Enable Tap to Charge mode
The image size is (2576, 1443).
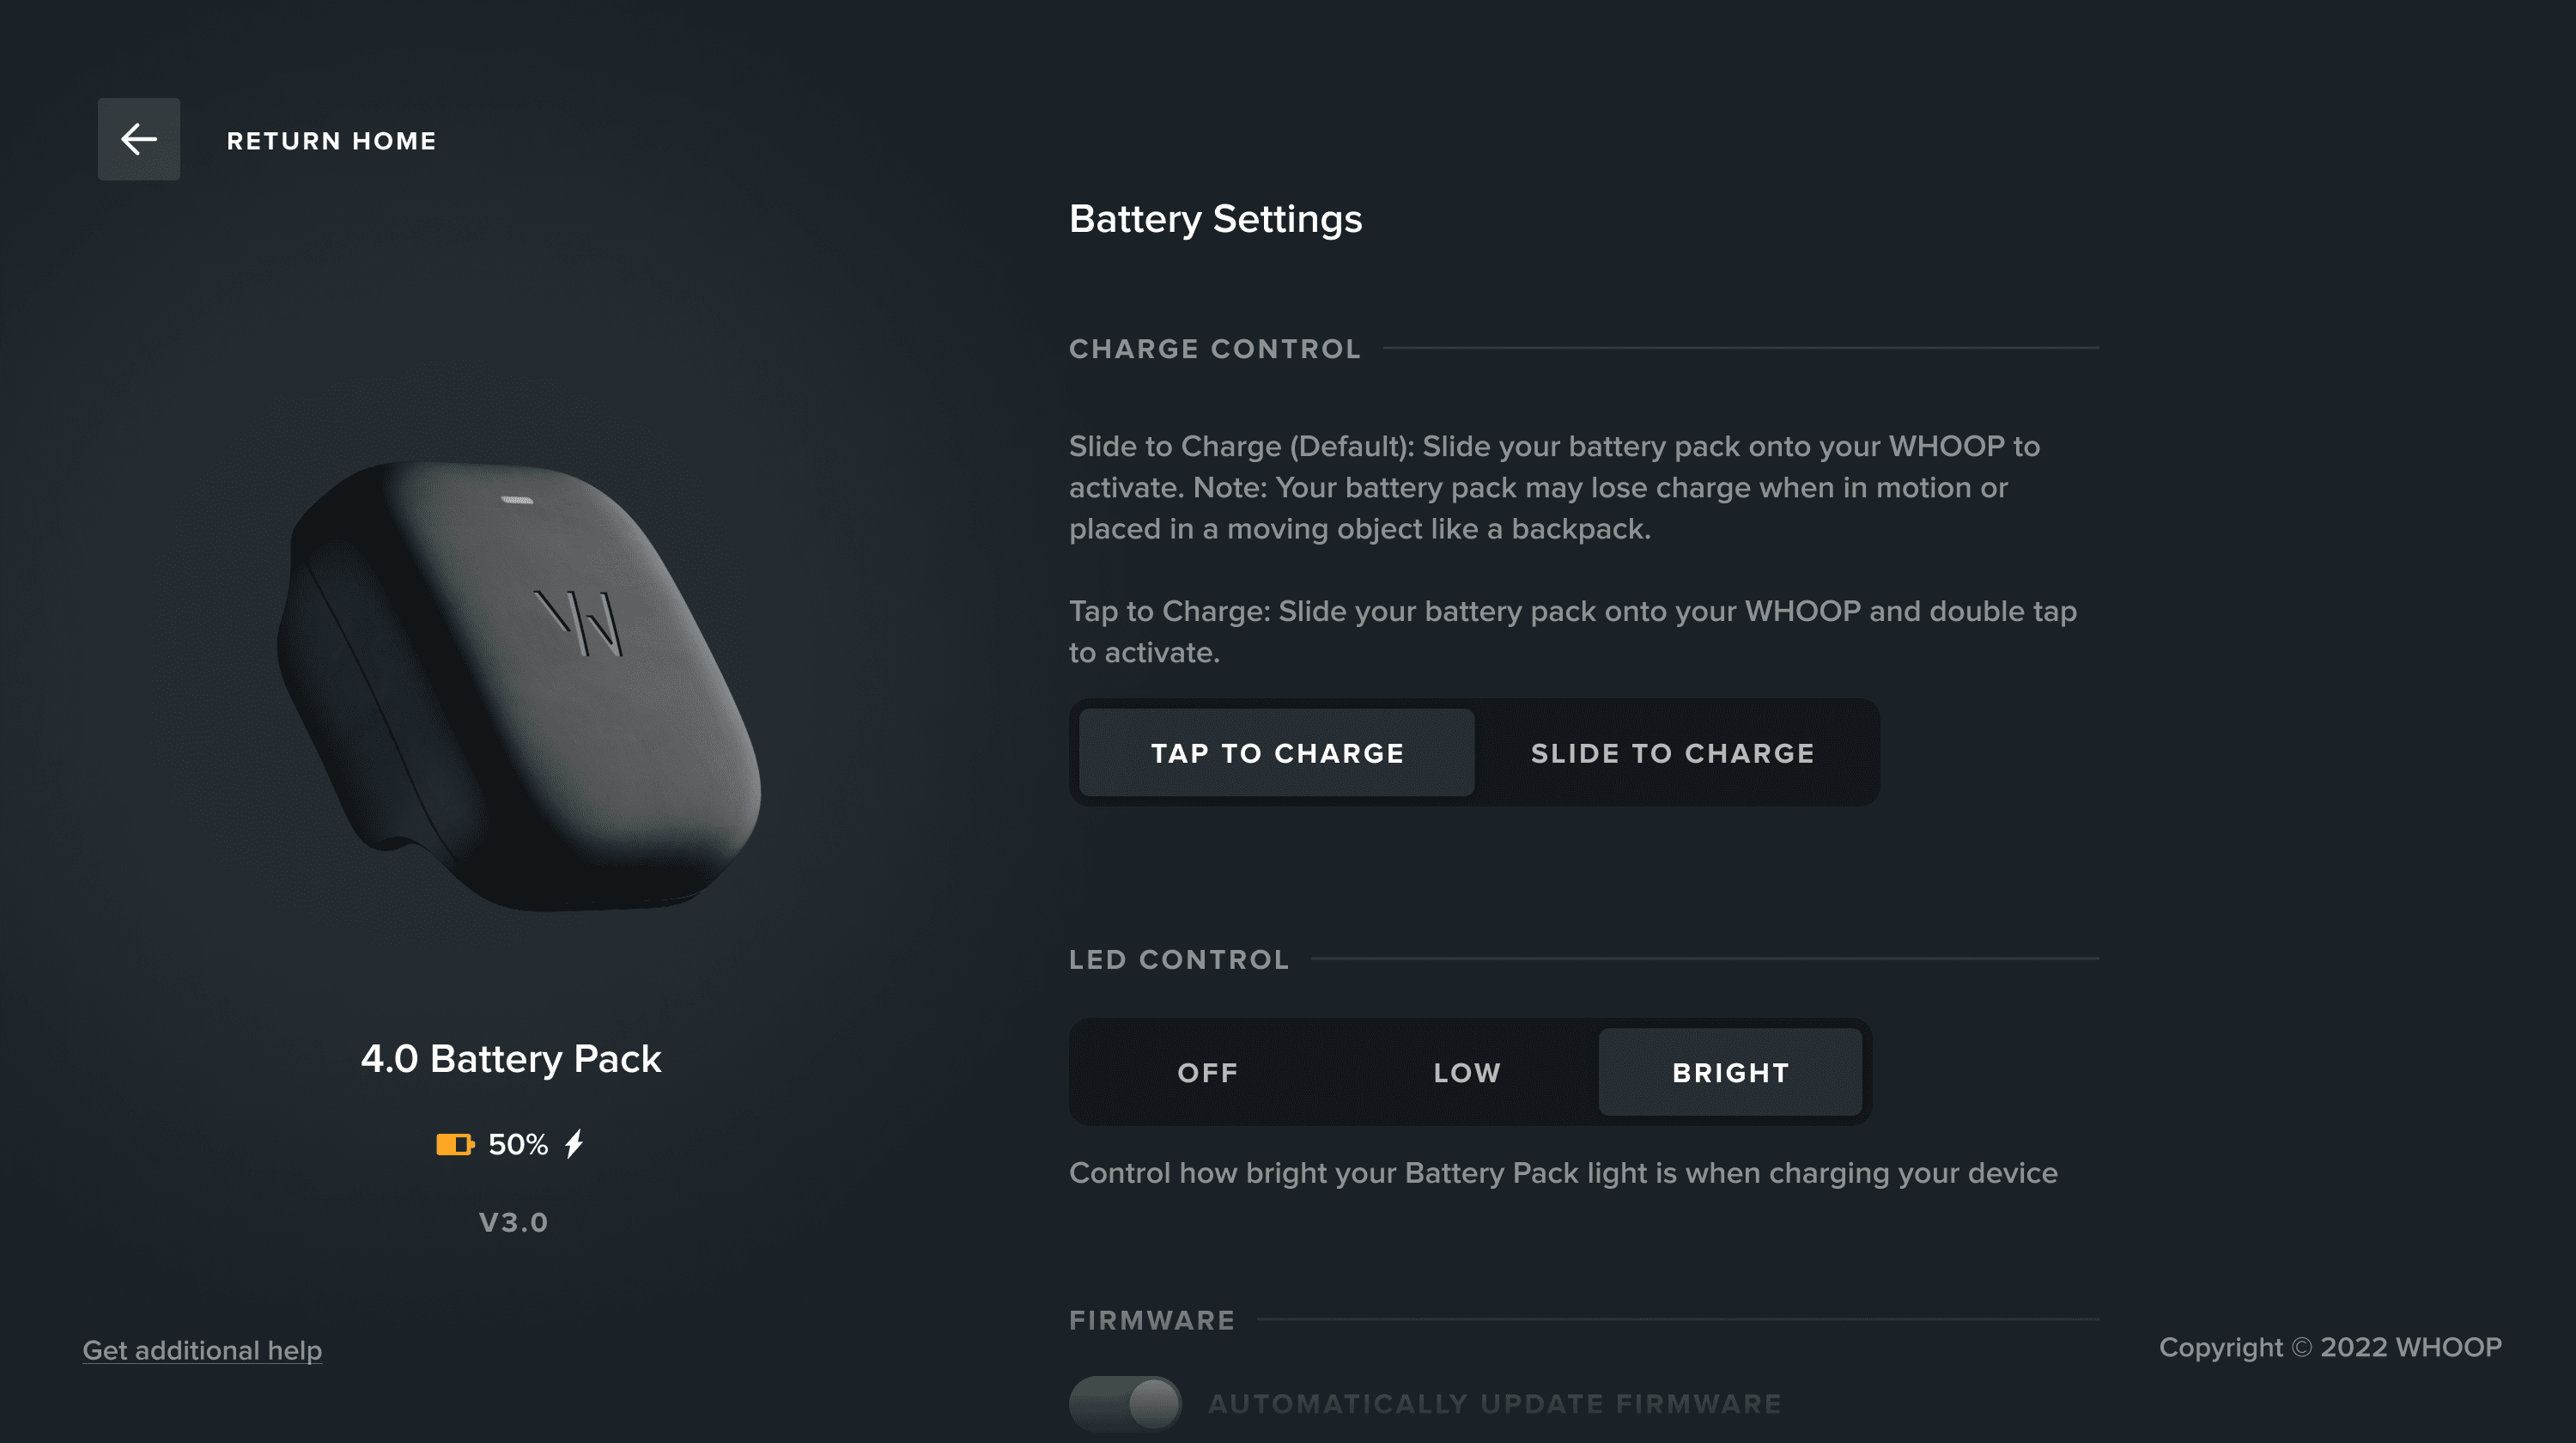1276,752
